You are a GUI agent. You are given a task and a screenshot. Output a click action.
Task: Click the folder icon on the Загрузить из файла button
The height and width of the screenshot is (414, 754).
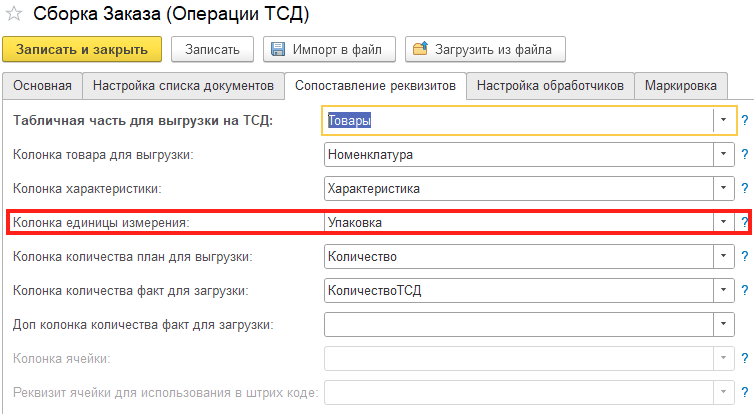420,49
